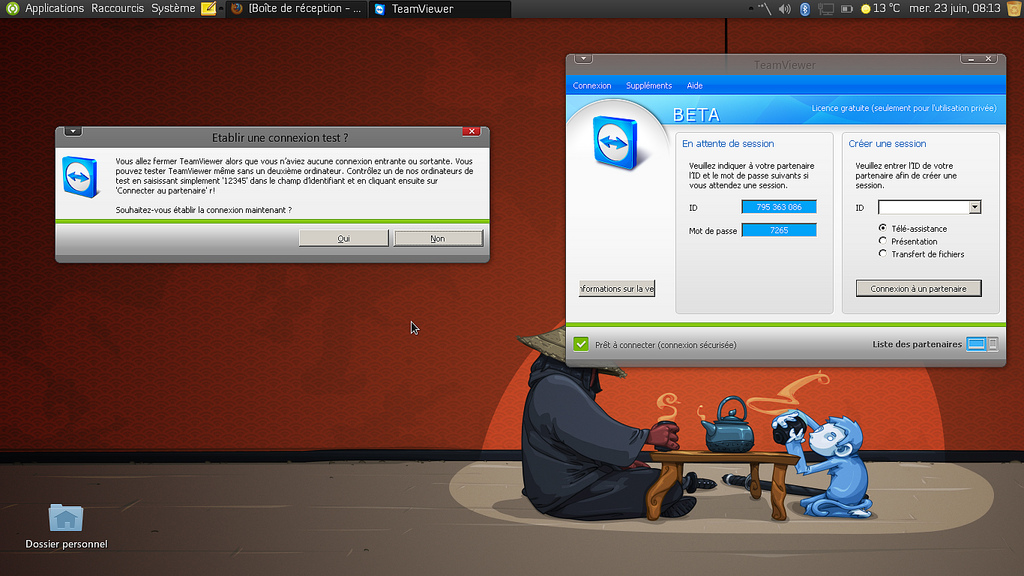
Task: Click the 13 °C temperature reading
Action: tap(887, 8)
